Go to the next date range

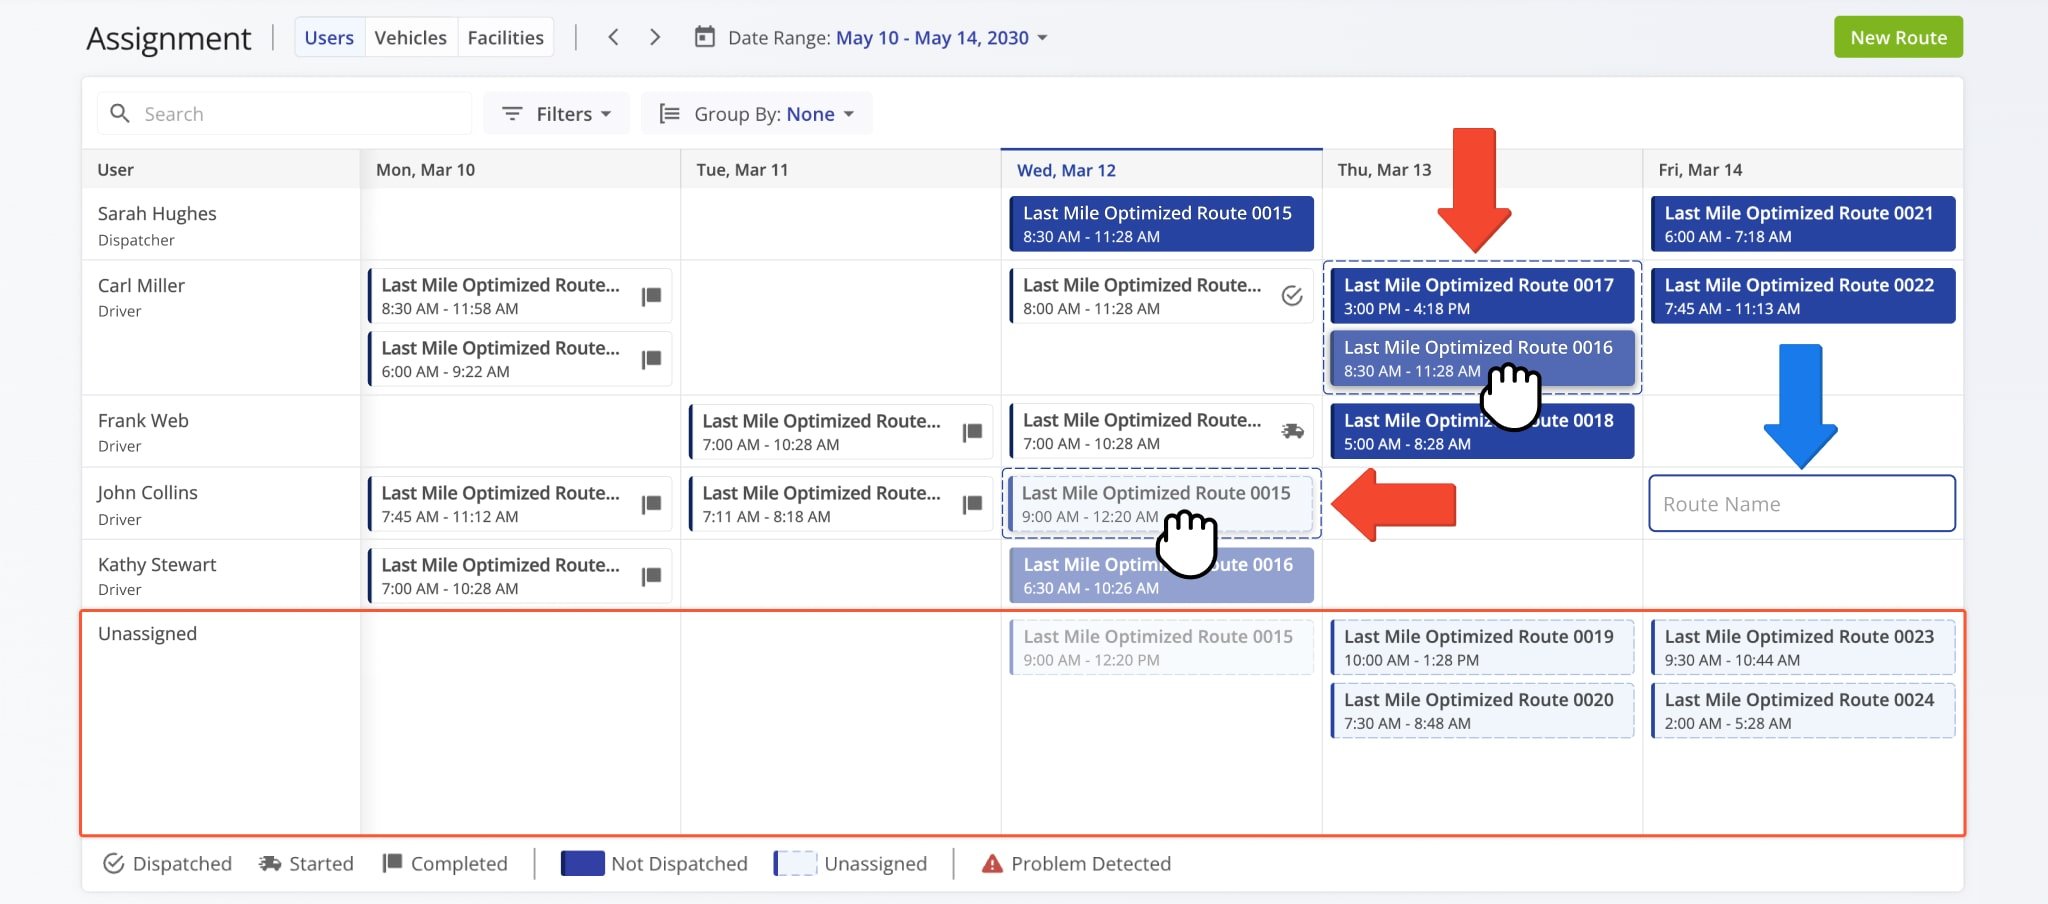pyautogui.click(x=655, y=37)
